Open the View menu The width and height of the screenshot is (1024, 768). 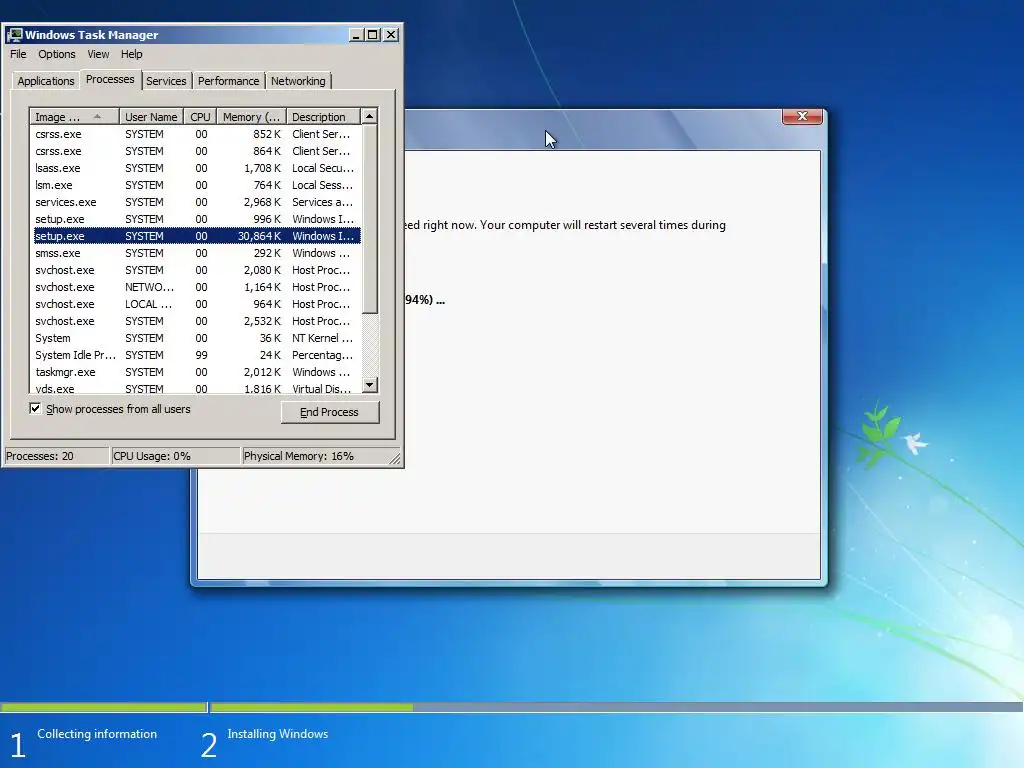[x=99, y=54]
